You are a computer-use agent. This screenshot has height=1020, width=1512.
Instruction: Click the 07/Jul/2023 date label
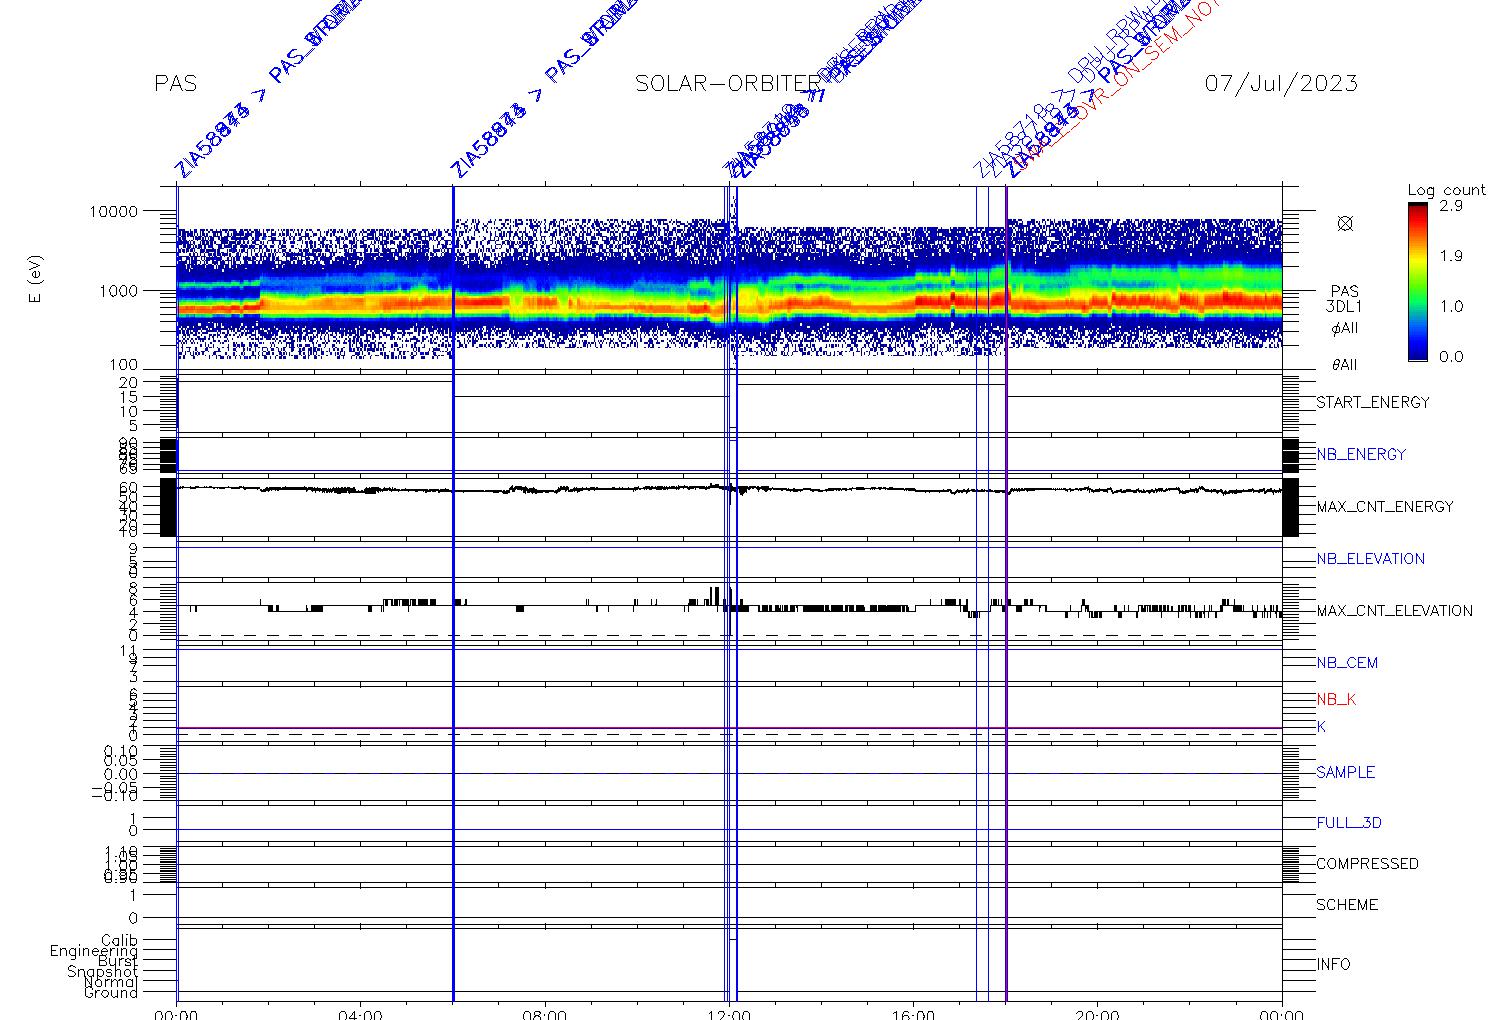(x=1281, y=83)
